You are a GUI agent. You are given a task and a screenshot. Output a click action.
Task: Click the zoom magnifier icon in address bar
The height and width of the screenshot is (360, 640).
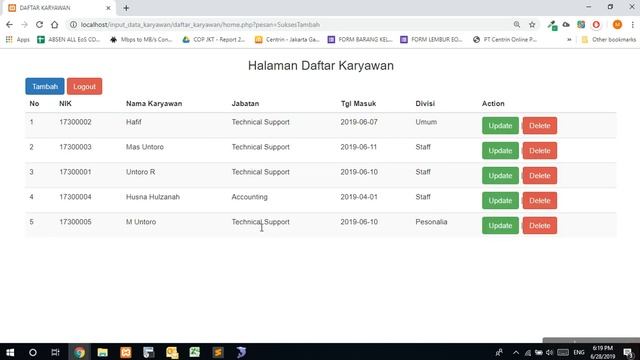pos(517,24)
